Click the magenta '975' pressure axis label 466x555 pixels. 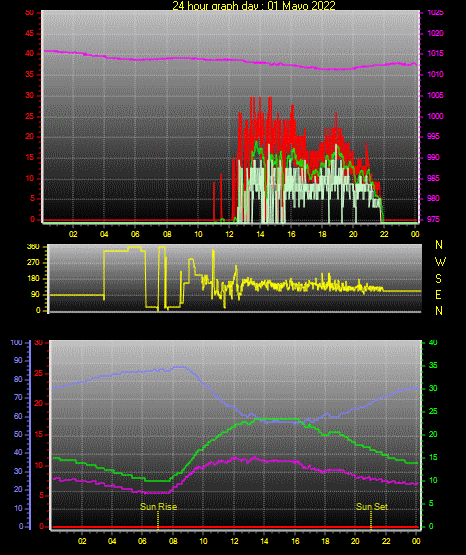click(433, 219)
